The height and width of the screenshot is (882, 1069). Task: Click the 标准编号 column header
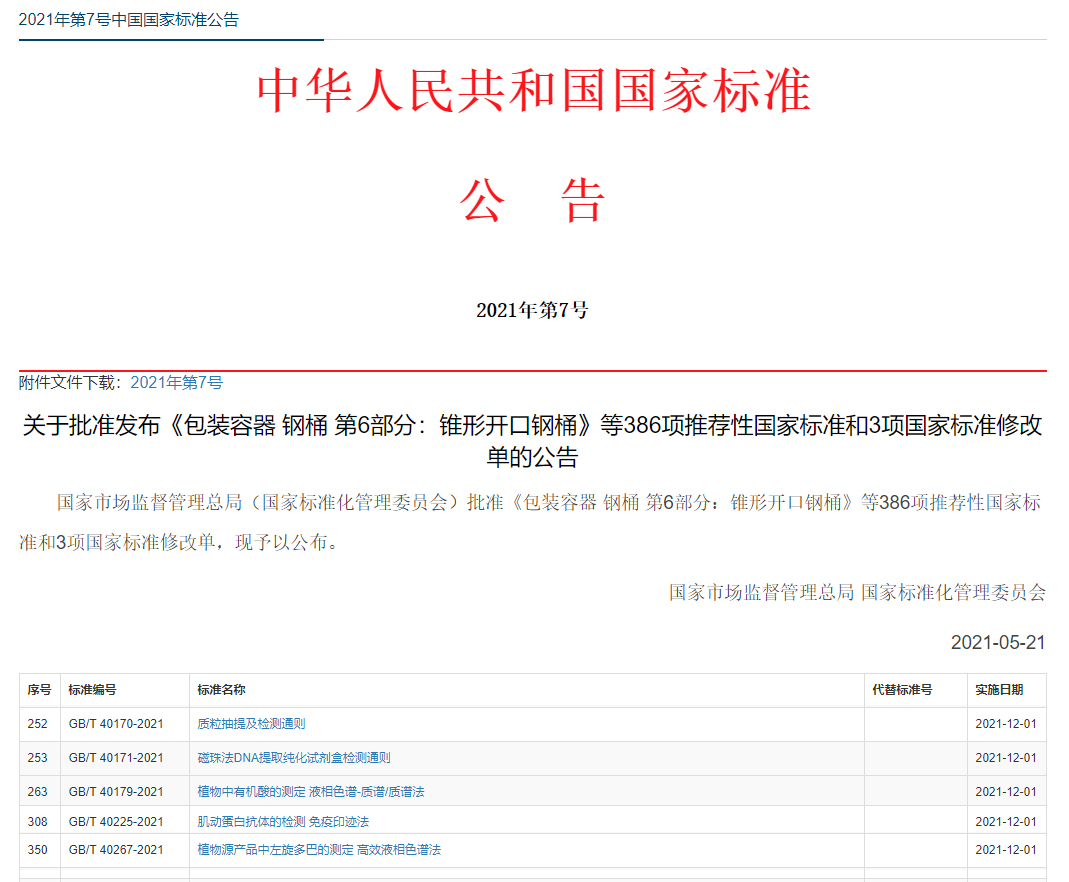click(92, 690)
